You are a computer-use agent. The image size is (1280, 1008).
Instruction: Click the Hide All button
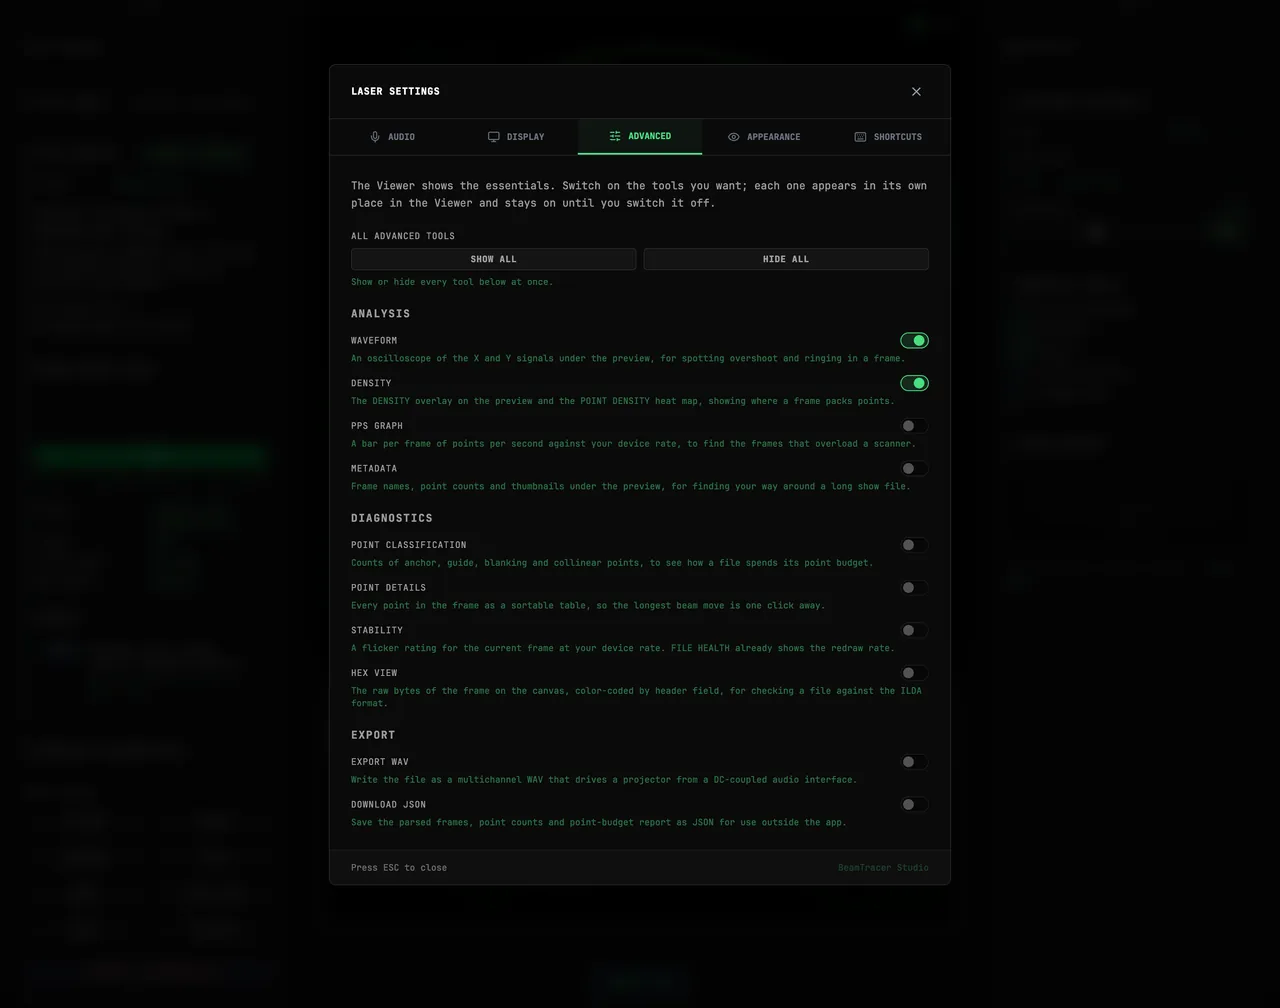click(786, 259)
